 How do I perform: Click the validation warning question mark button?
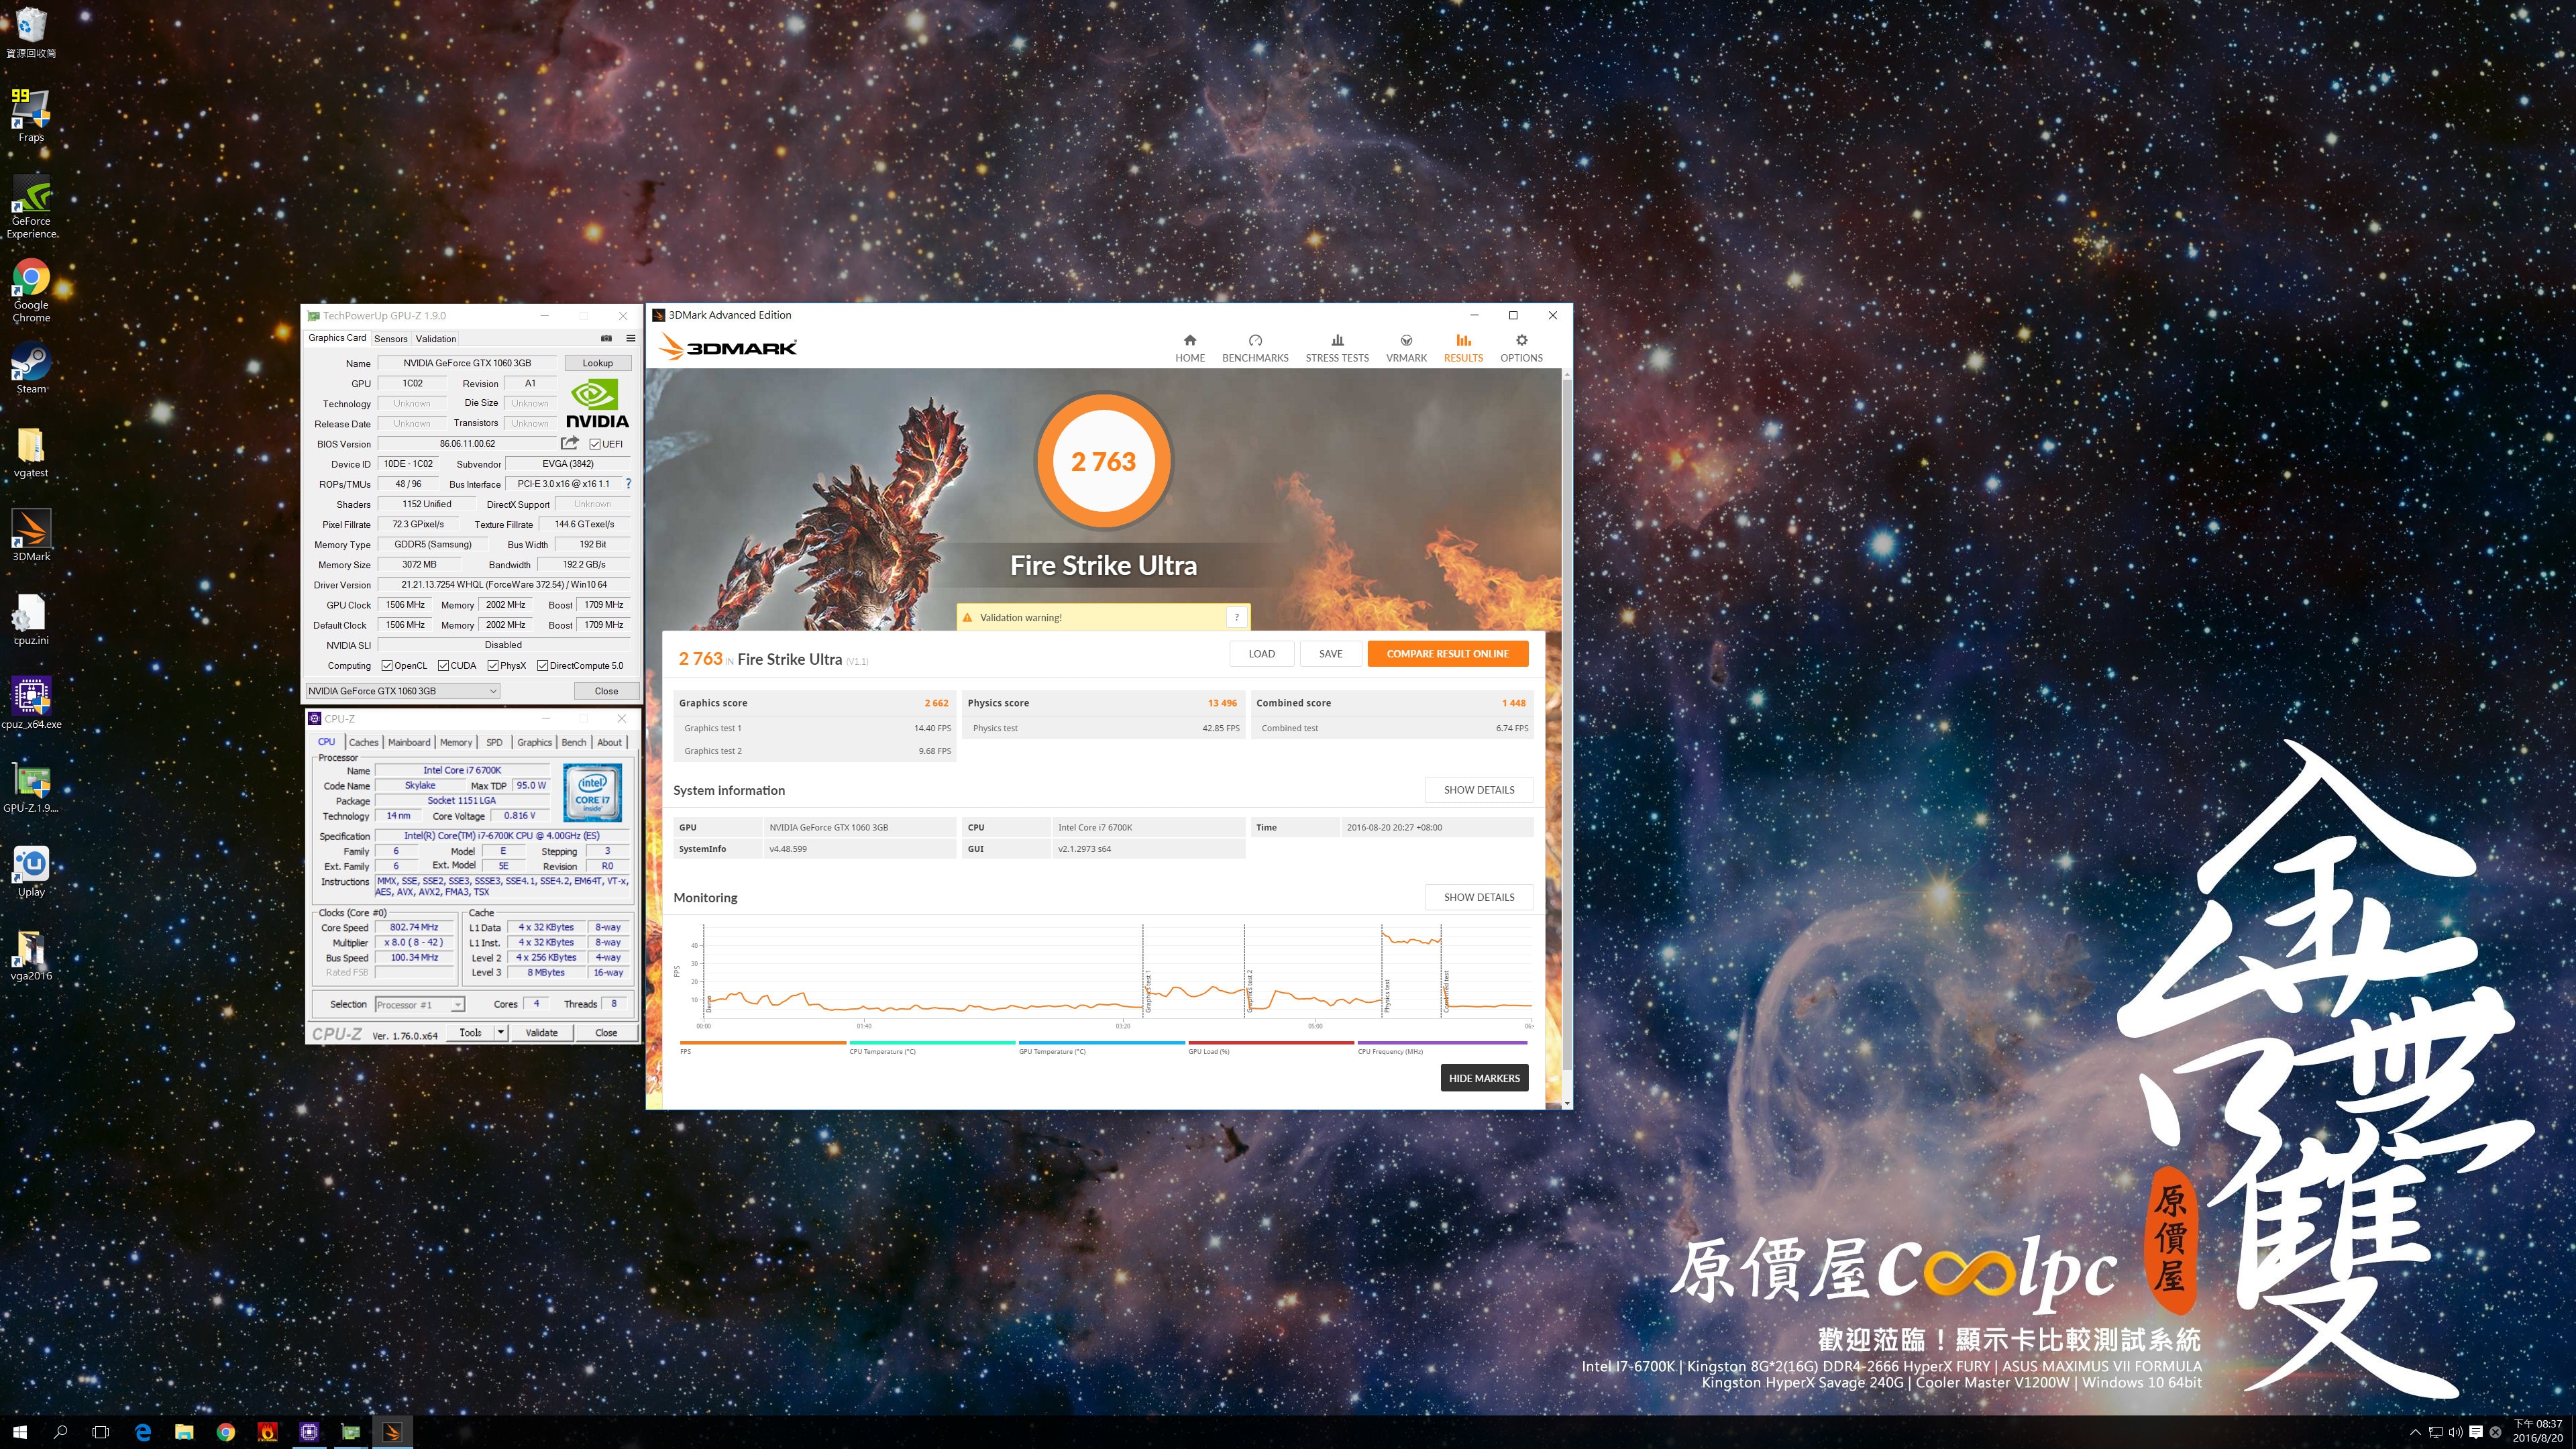(x=1236, y=617)
